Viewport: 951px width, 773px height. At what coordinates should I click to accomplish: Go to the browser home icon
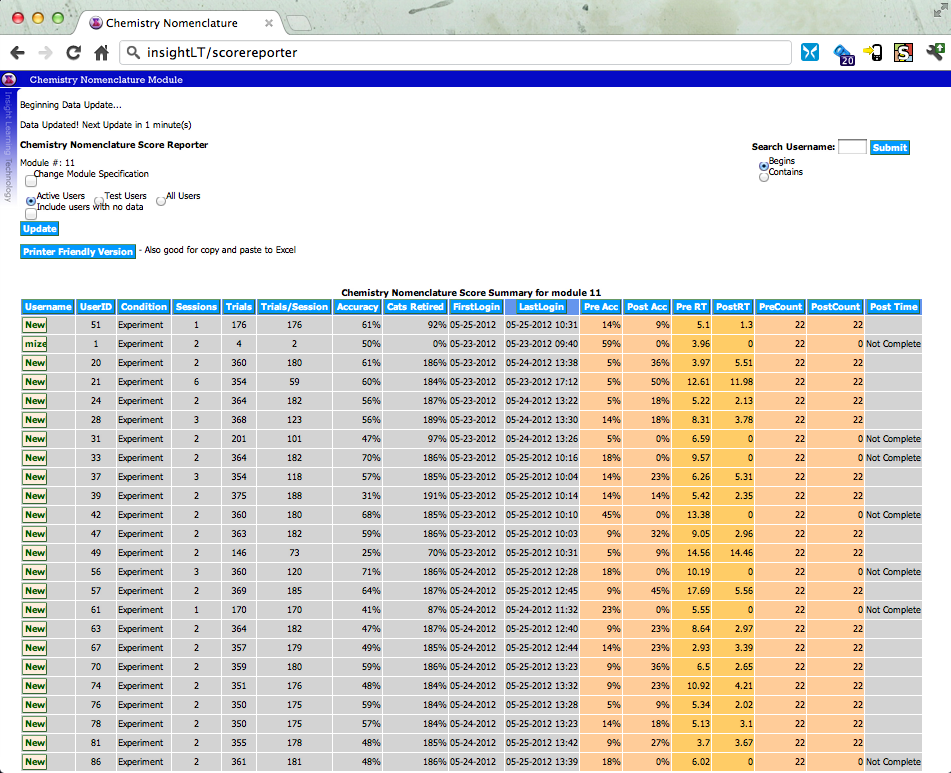[x=101, y=53]
